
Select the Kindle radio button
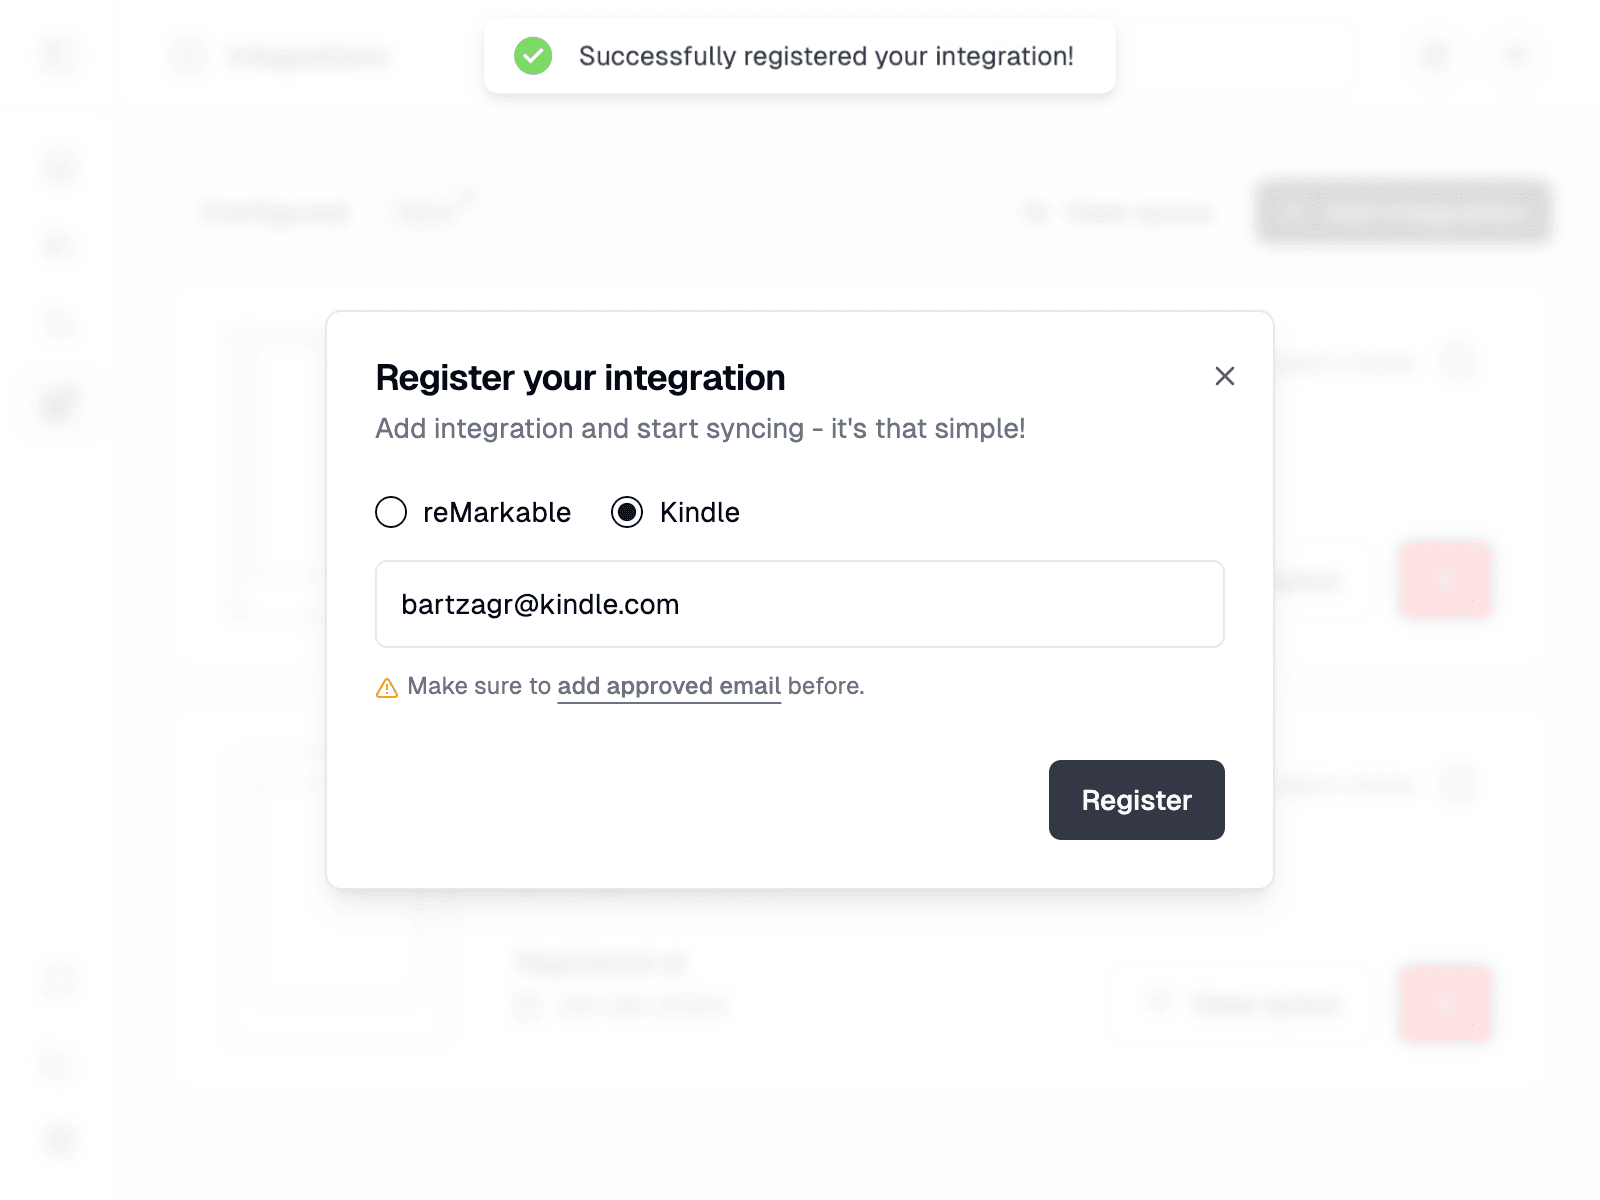pyautogui.click(x=627, y=512)
